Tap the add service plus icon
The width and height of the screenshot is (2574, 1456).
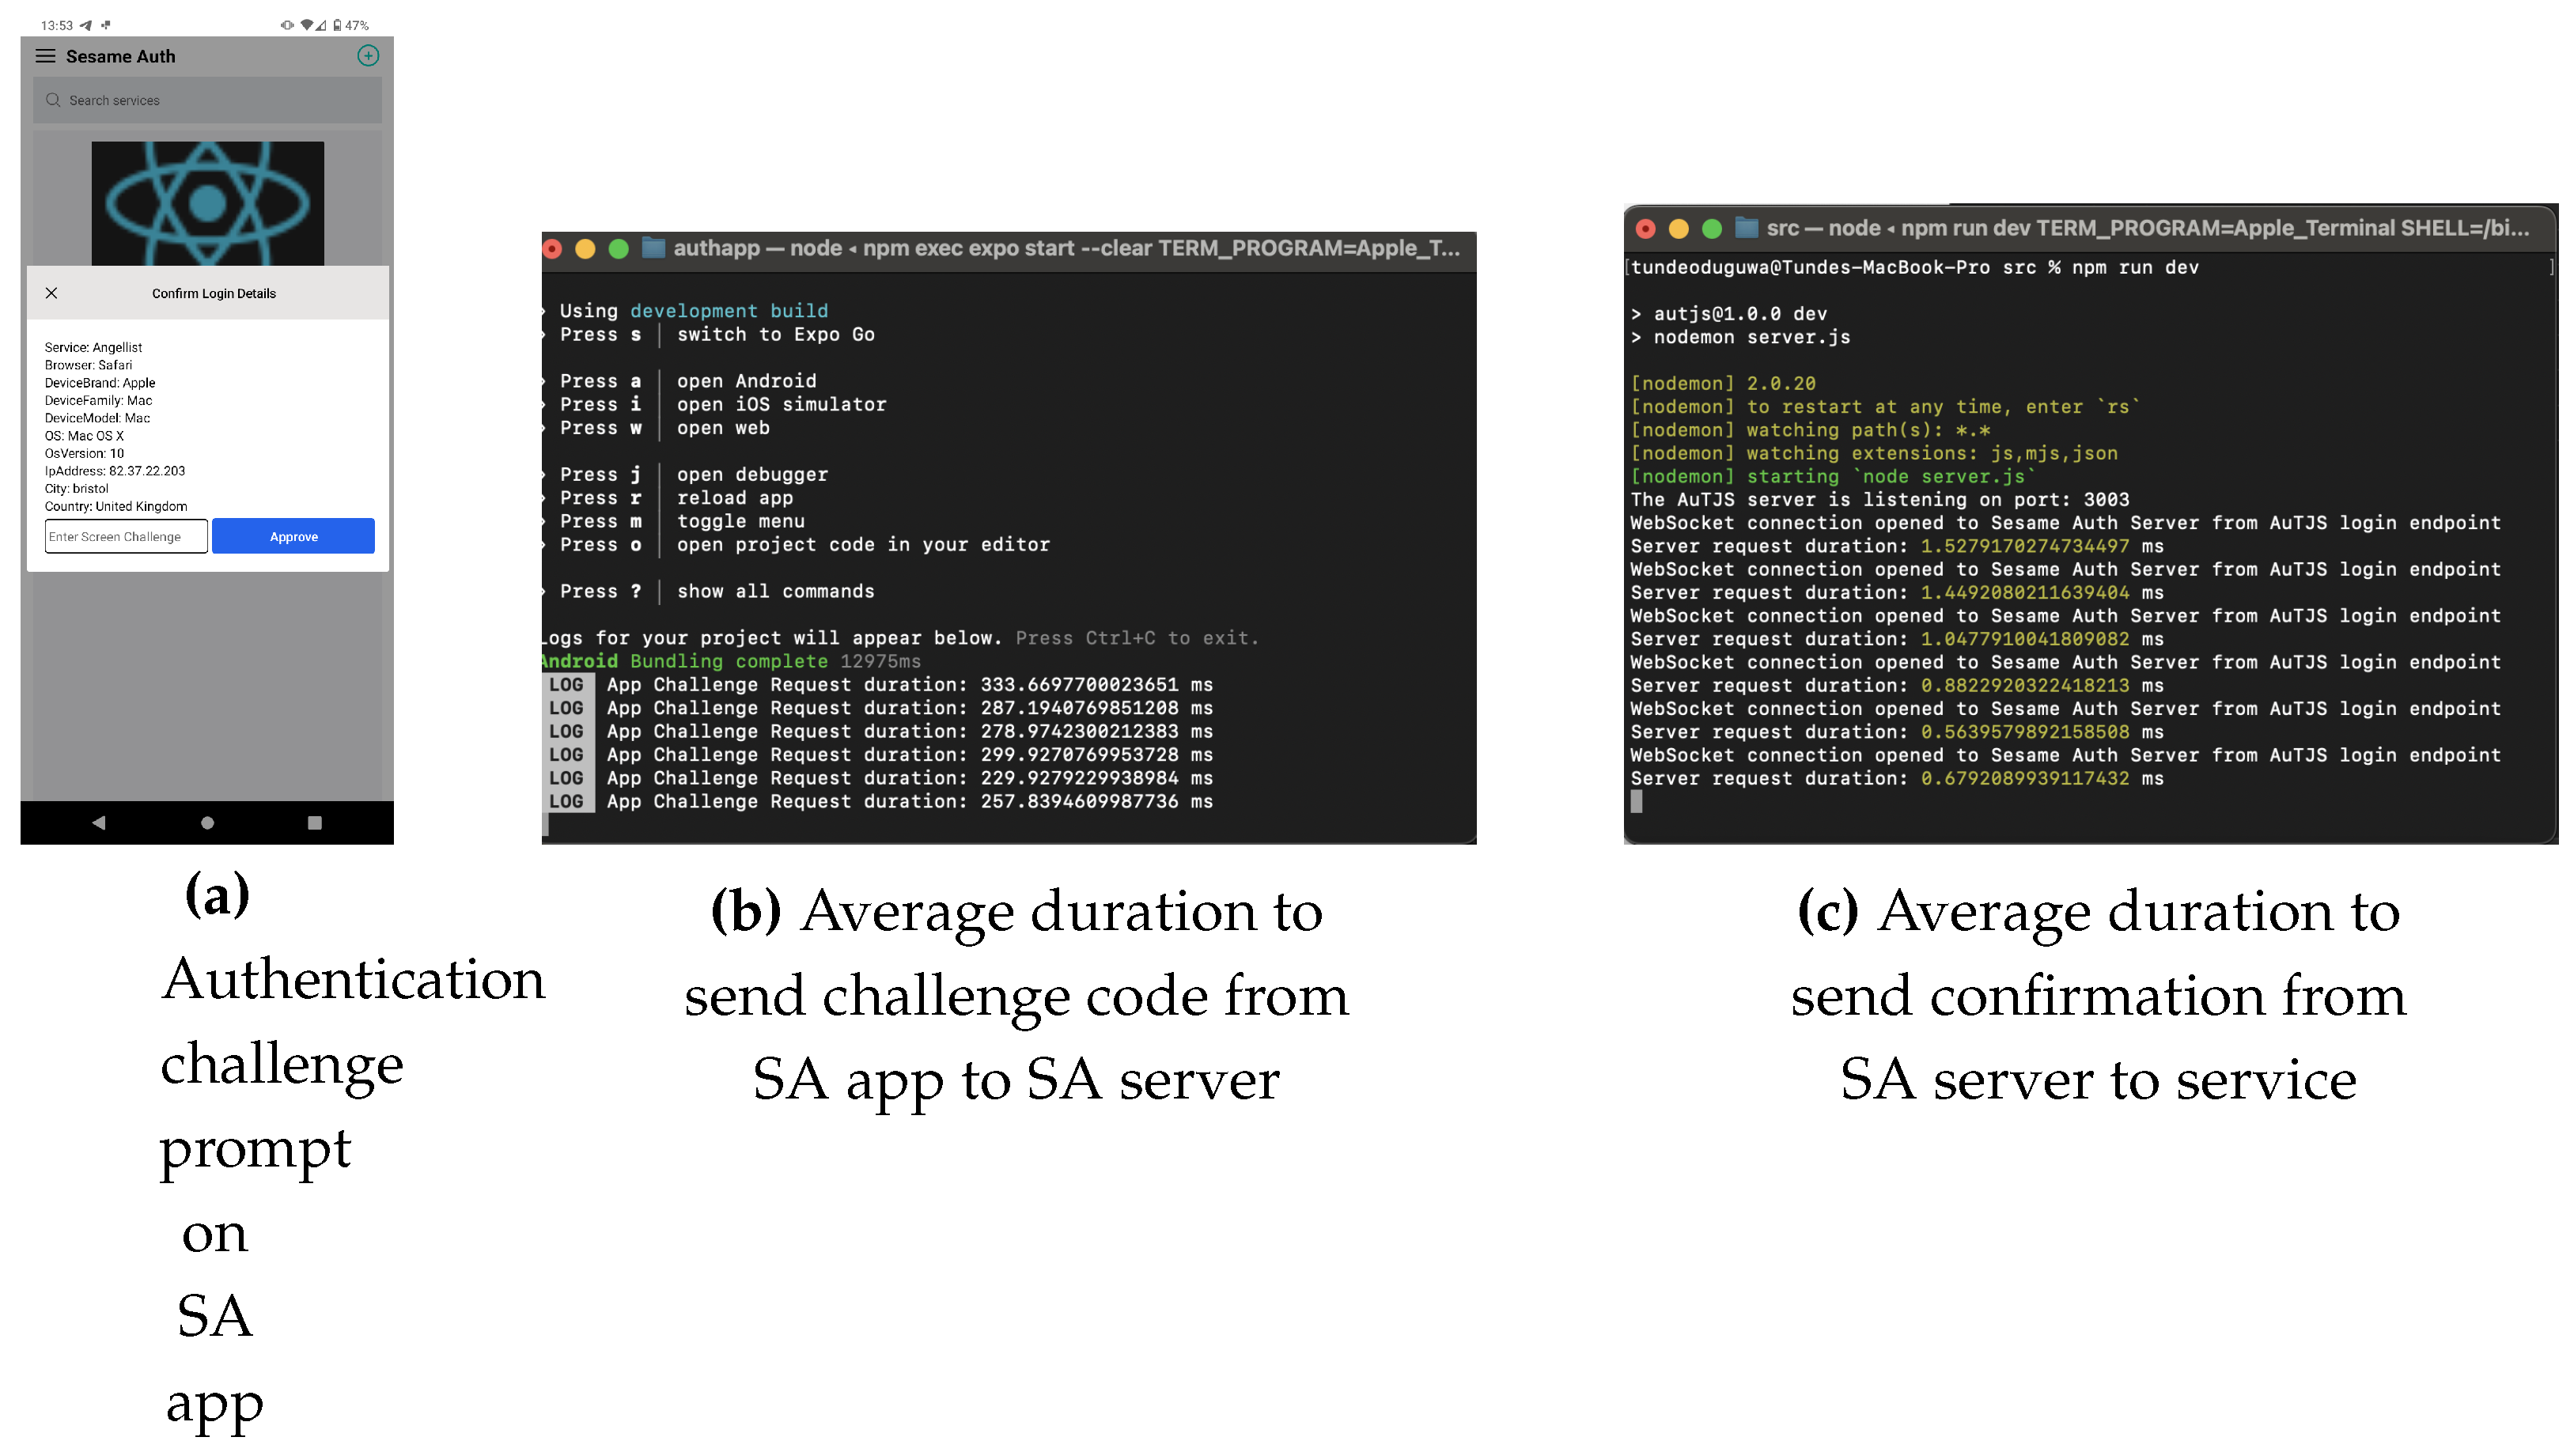[369, 56]
